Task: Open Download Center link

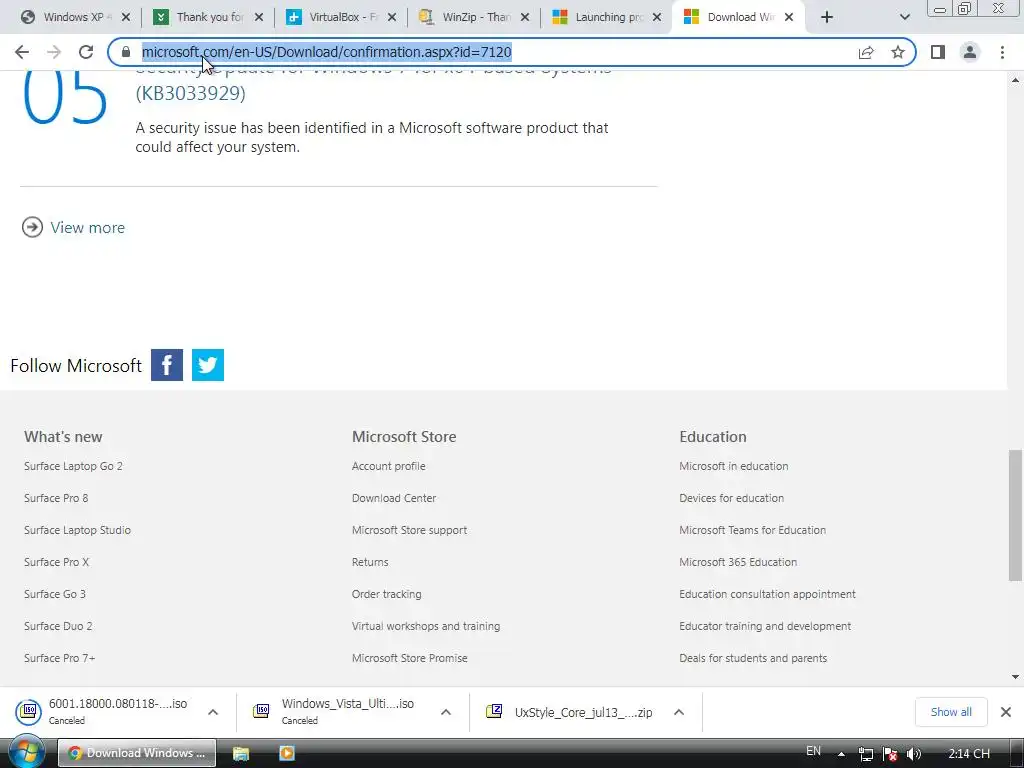Action: pos(394,498)
